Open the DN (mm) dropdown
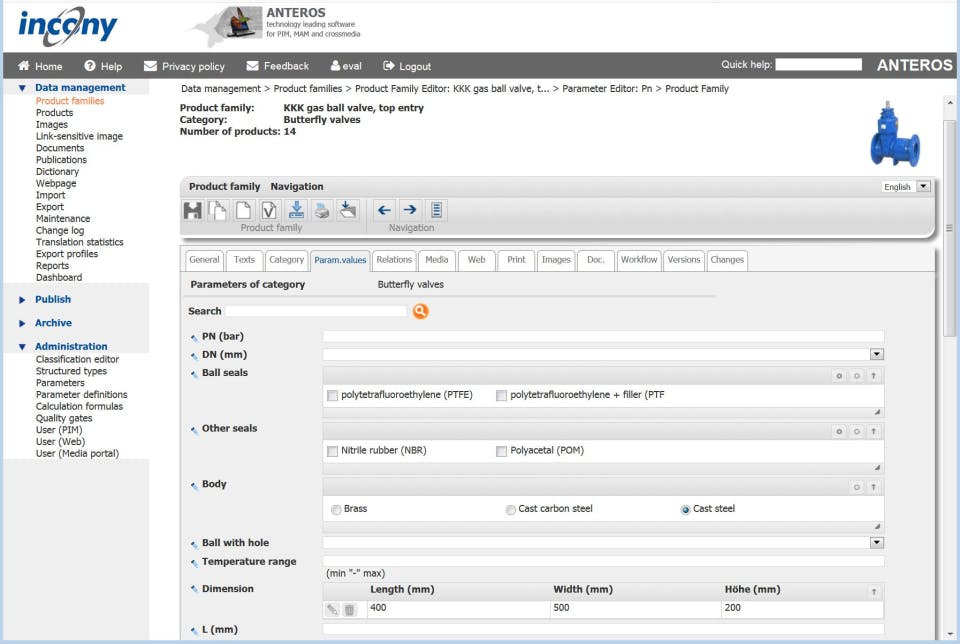This screenshot has height=644, width=960. point(877,354)
